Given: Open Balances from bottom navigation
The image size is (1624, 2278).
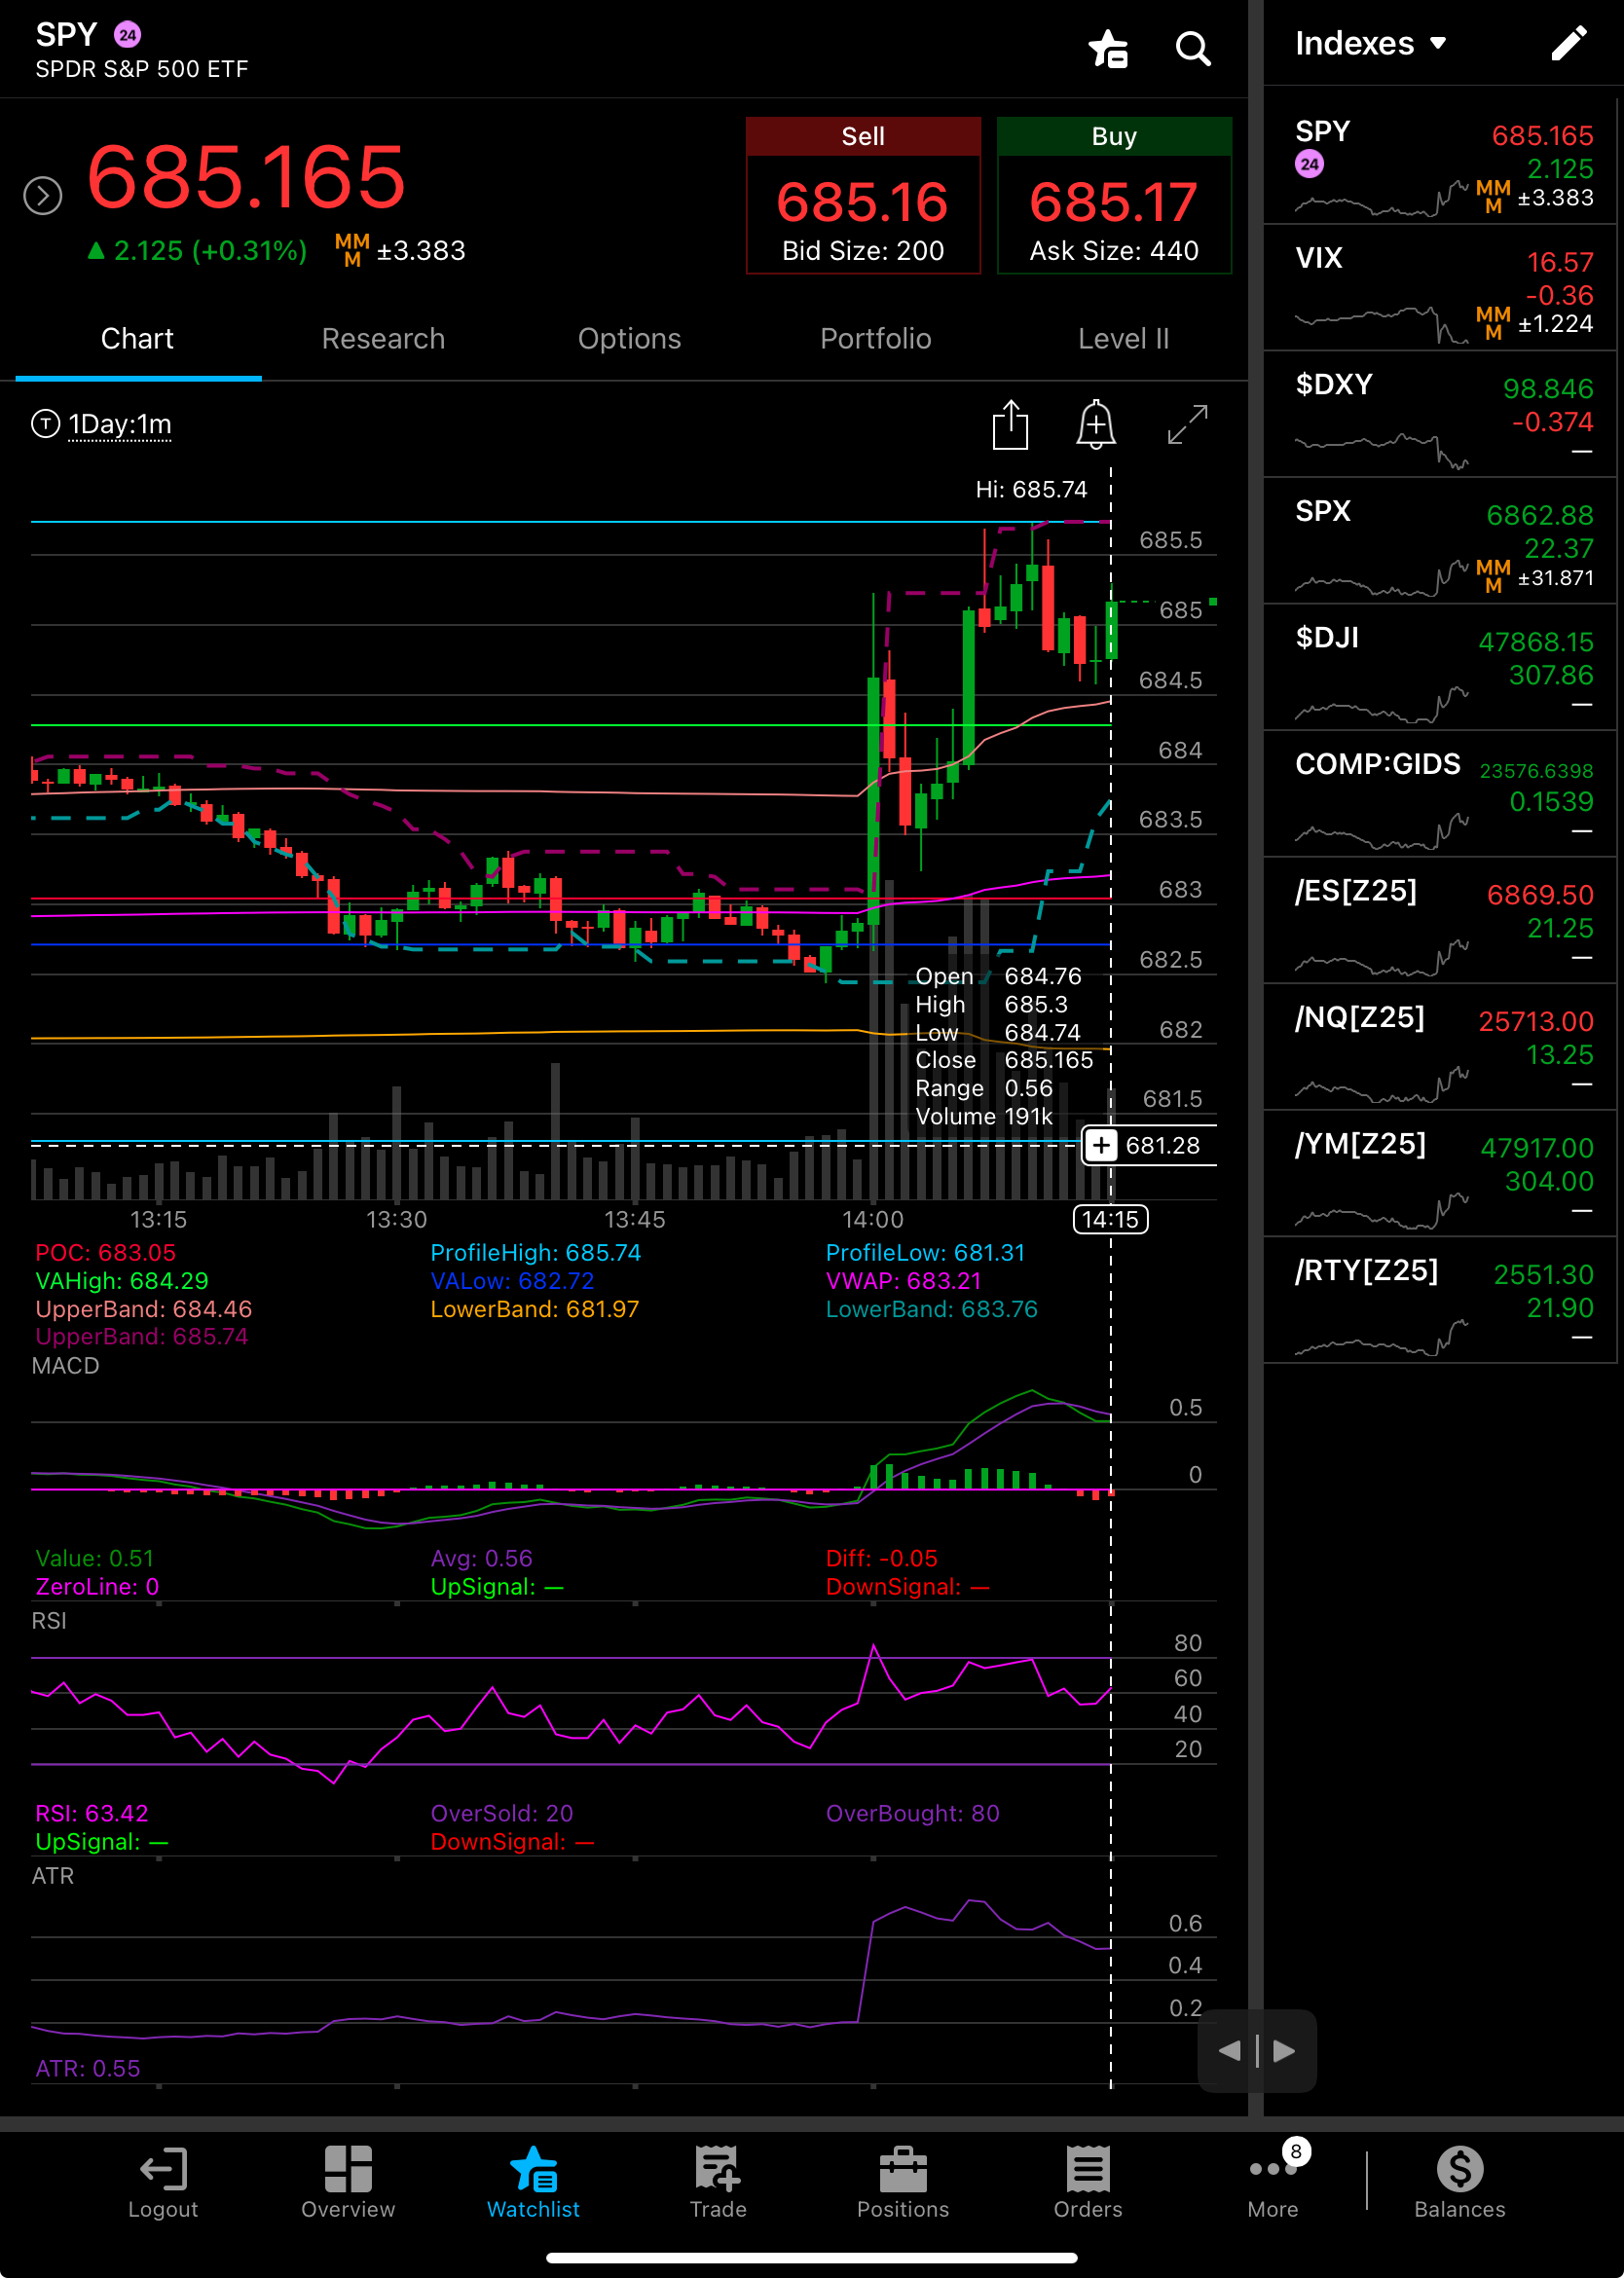Looking at the screenshot, I should tap(1460, 2182).
